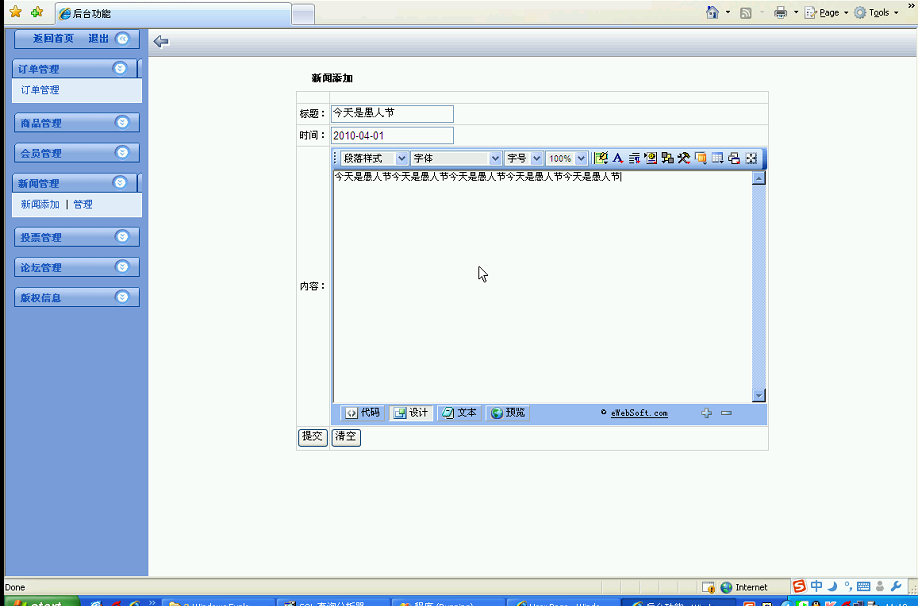Open the edit/paste tools icon in editor toolbar
Viewport: 918px width, 606px height.
pos(601,158)
